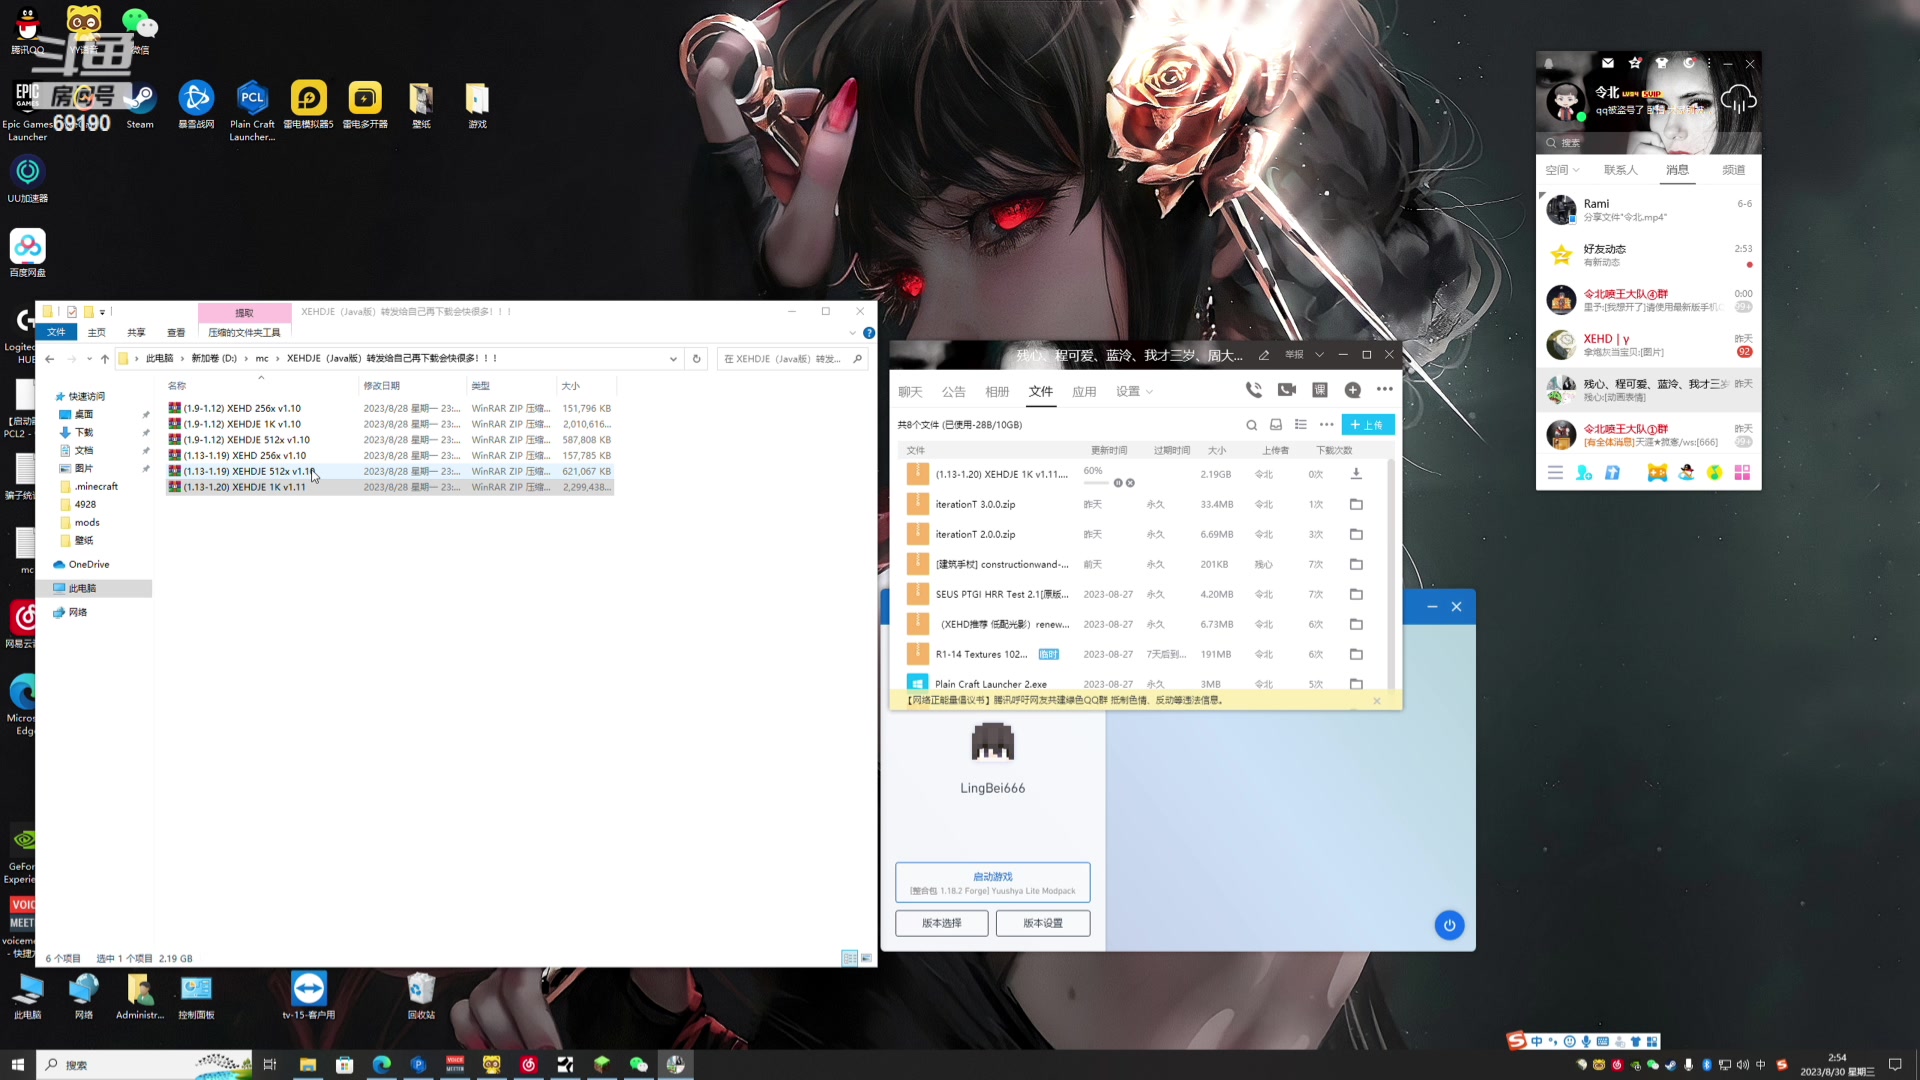1920x1080 pixels.
Task: Start a video call in QQ group
Action: click(1287, 390)
